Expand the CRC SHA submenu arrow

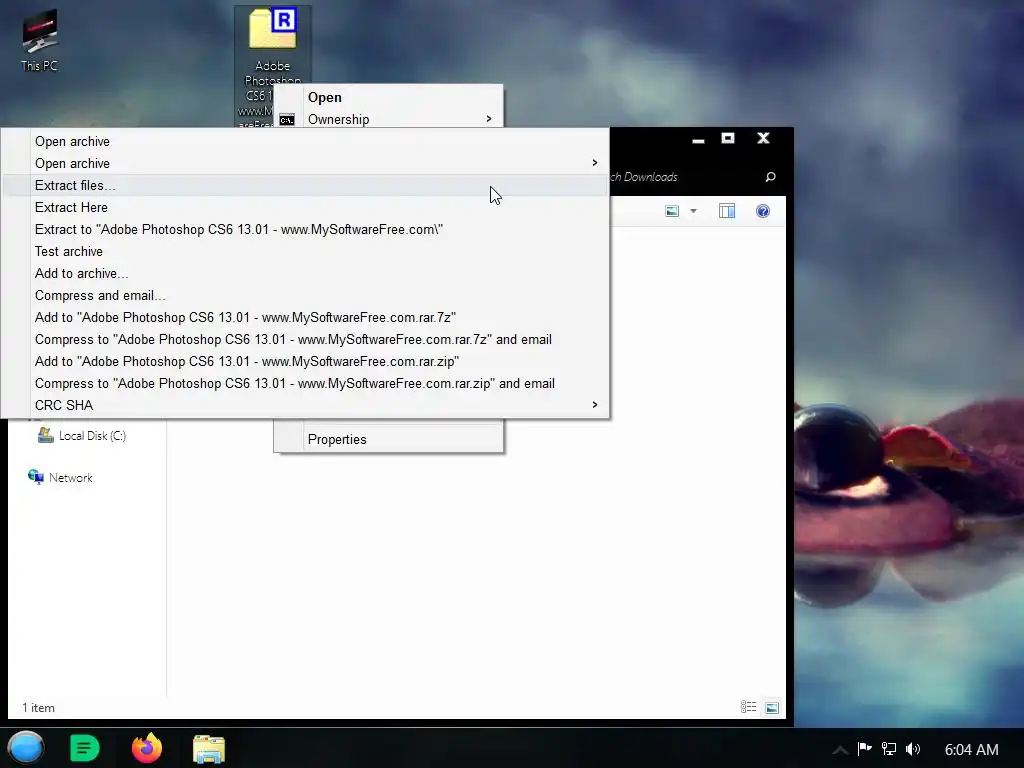click(x=594, y=405)
